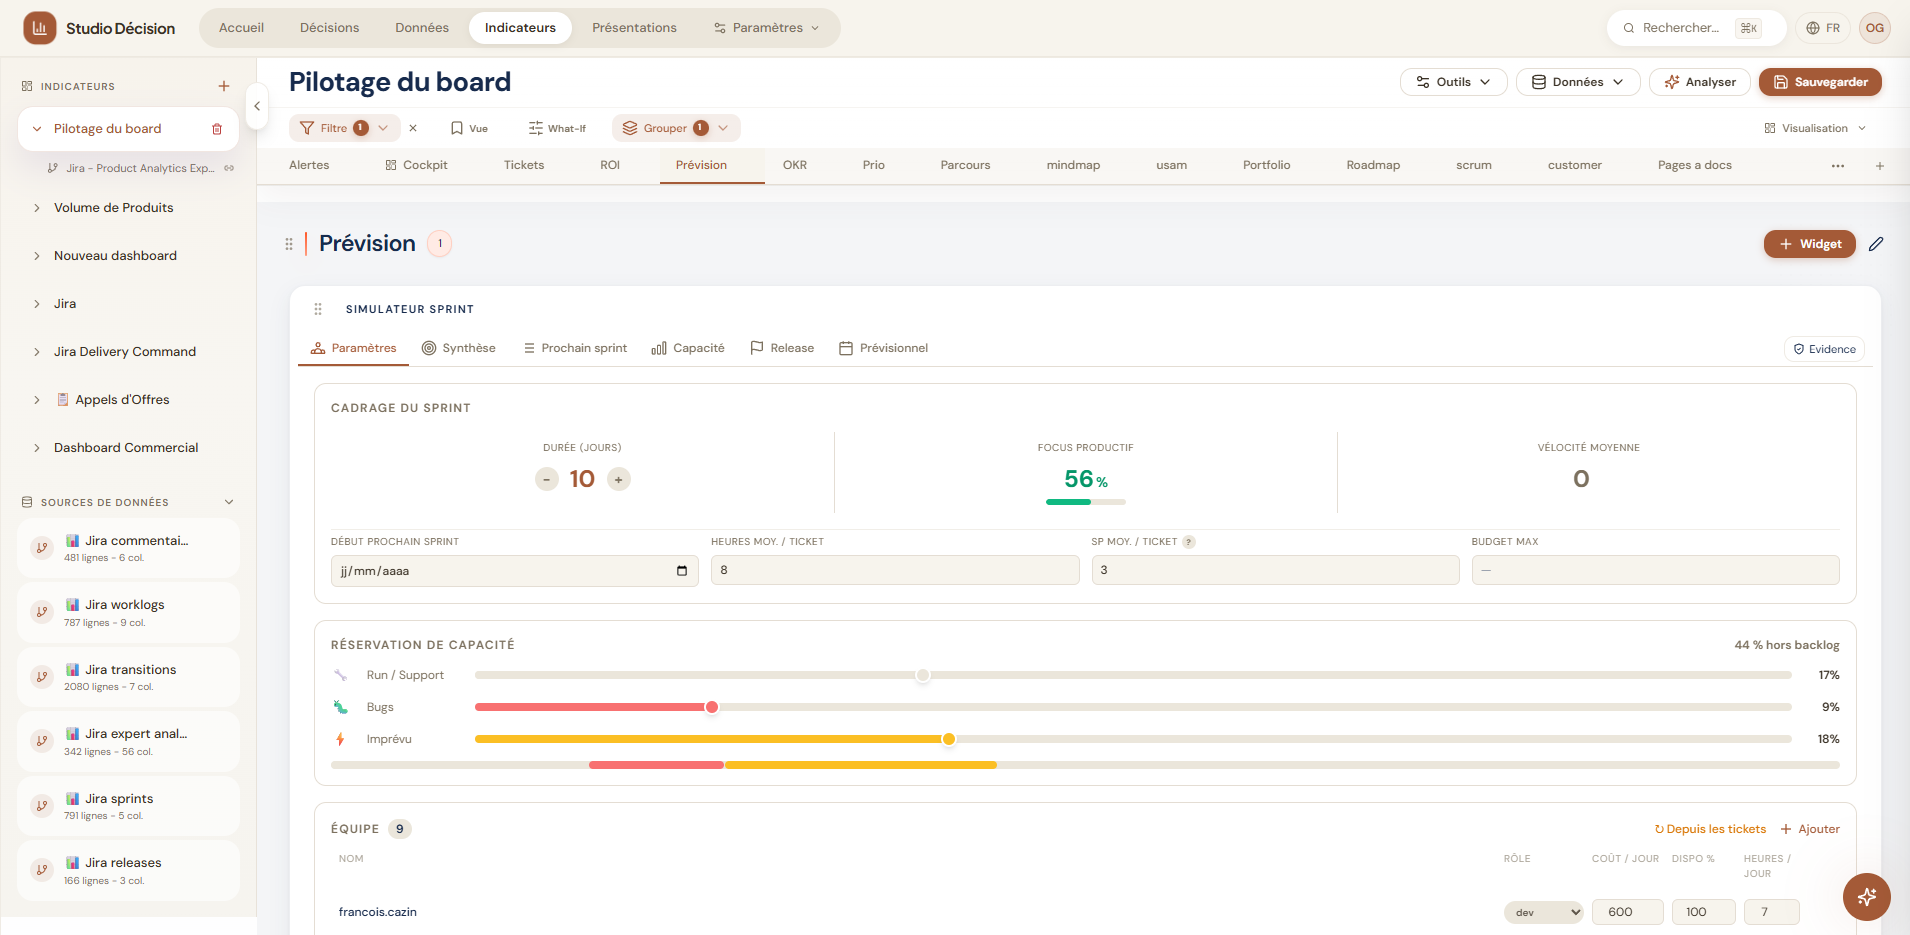Expand the Volume de Produits tree item
The width and height of the screenshot is (1910, 935).
point(37,208)
